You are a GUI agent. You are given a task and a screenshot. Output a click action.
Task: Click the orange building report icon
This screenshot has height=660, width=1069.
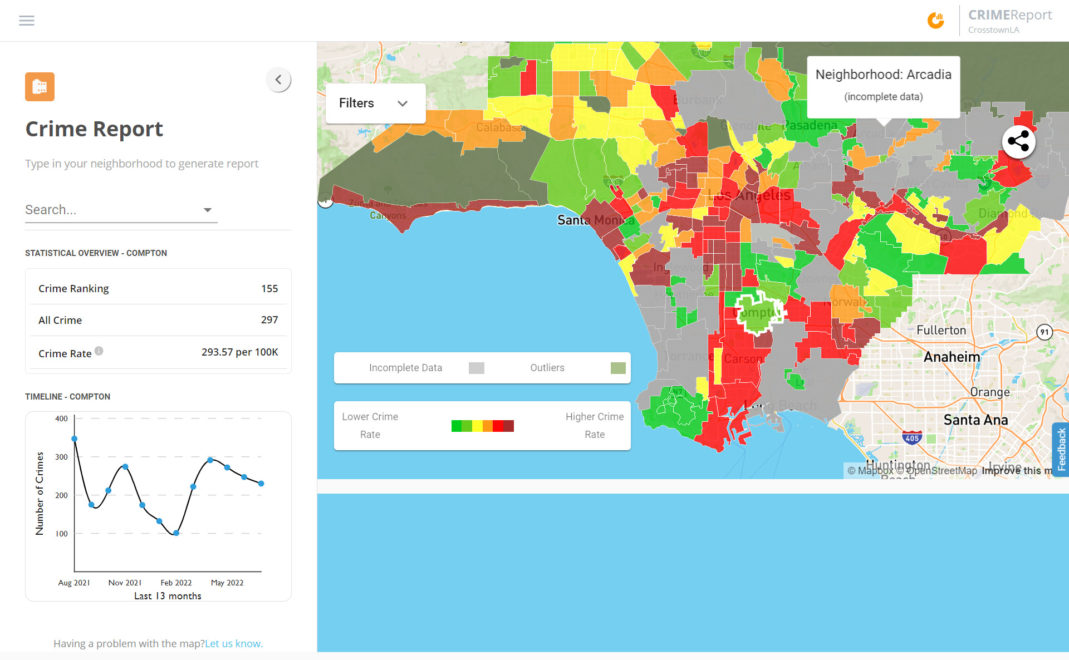tap(40, 87)
